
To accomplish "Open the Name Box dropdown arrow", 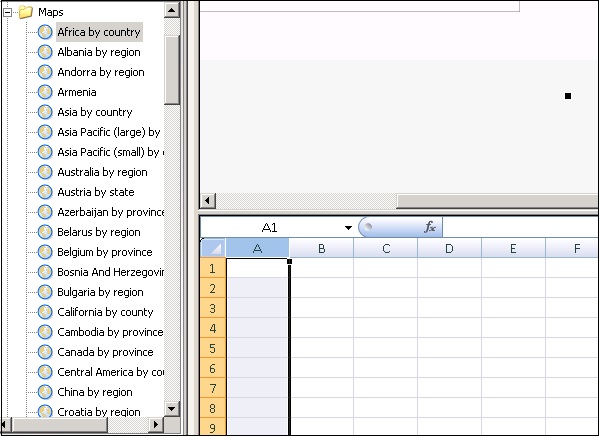I will [348, 228].
